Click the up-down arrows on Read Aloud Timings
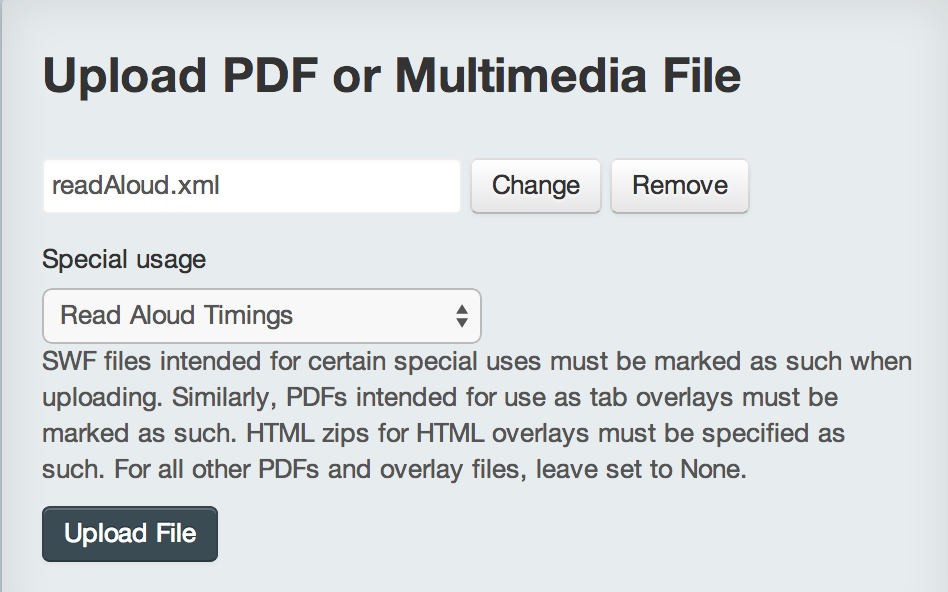948x592 pixels. coord(462,316)
